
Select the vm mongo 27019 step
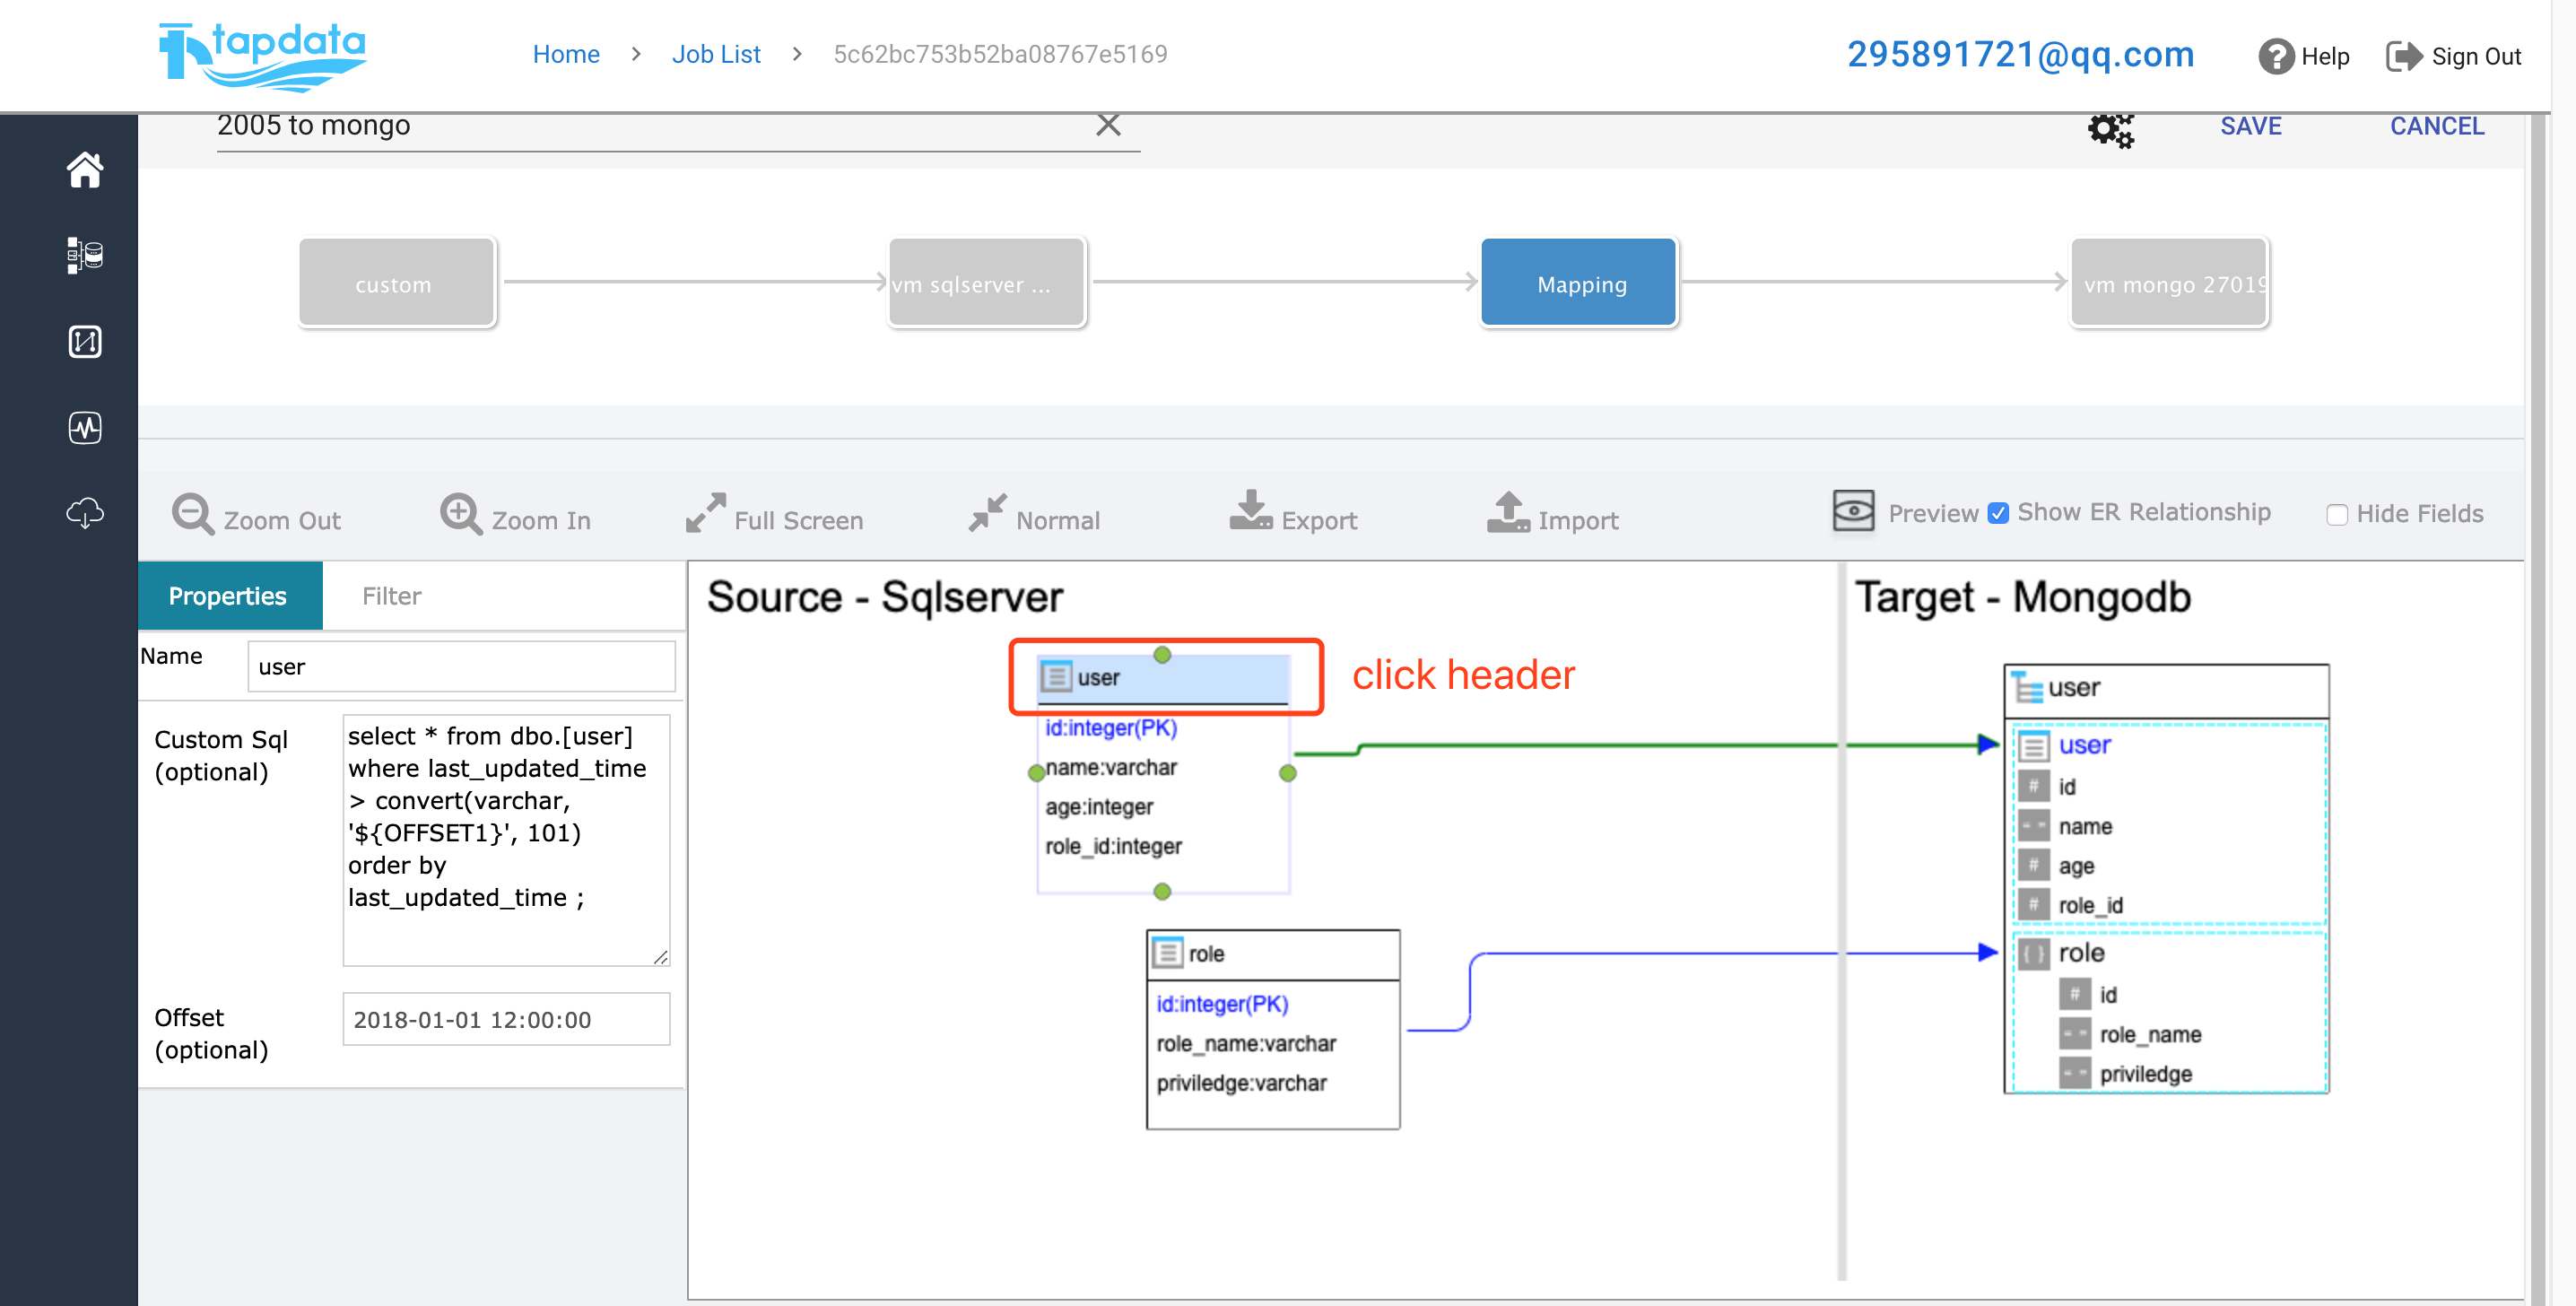tap(2169, 283)
